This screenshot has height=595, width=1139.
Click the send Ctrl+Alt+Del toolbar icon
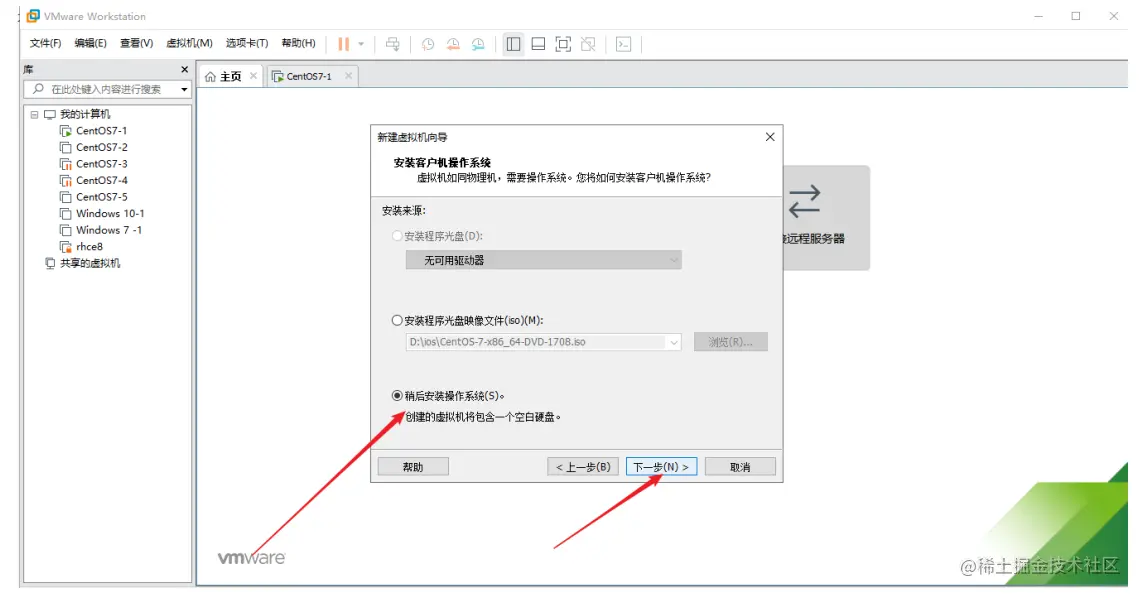coord(392,44)
